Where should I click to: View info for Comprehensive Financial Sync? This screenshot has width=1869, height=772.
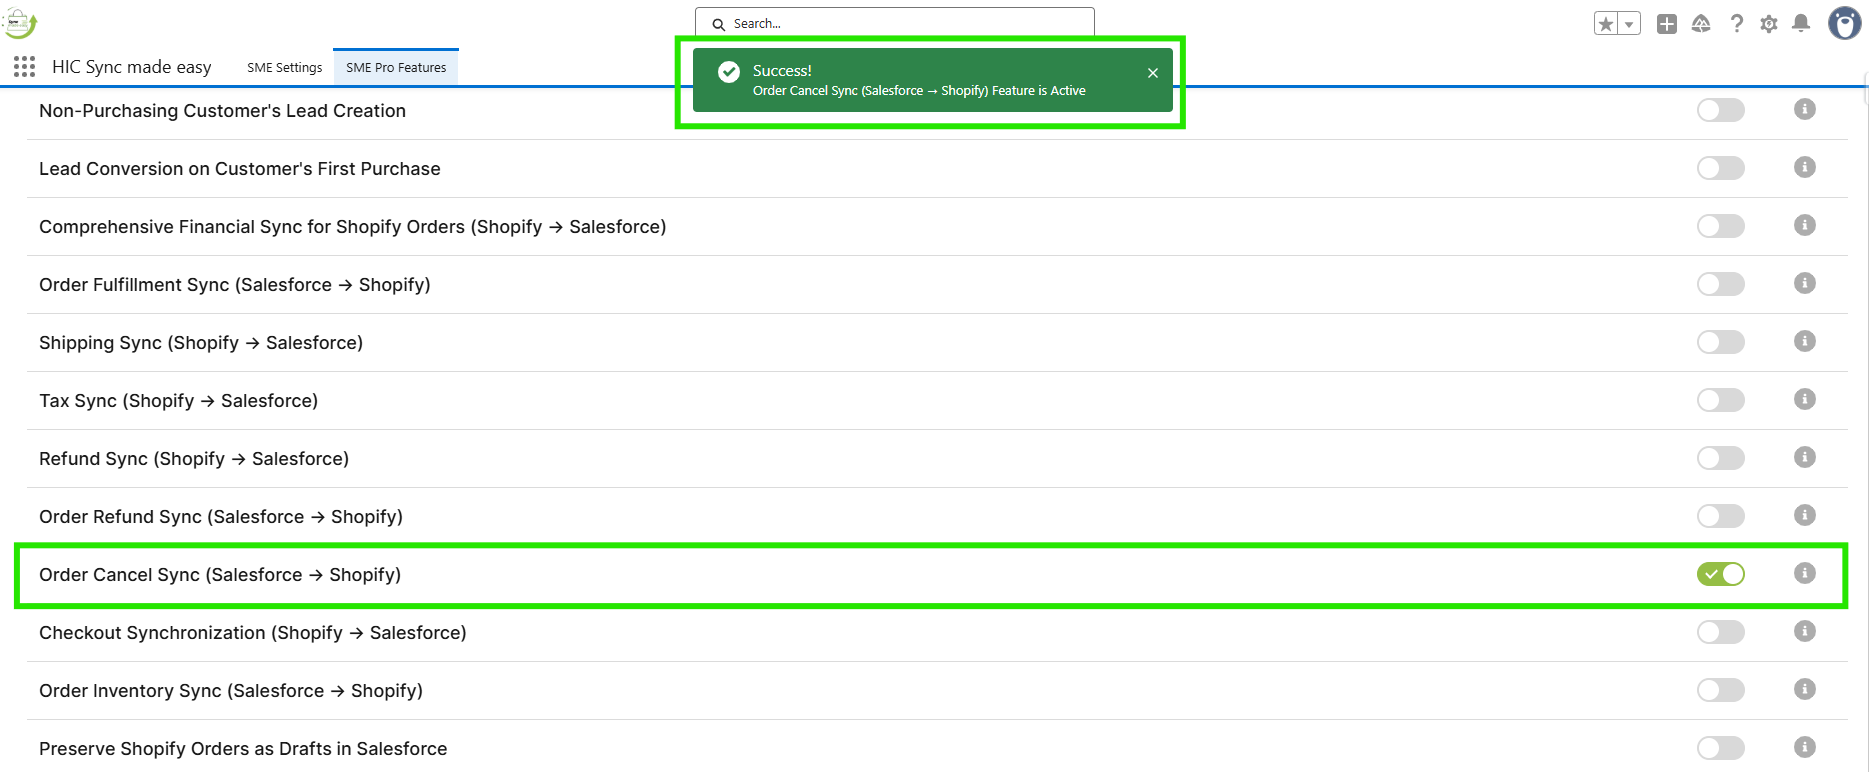tap(1805, 225)
